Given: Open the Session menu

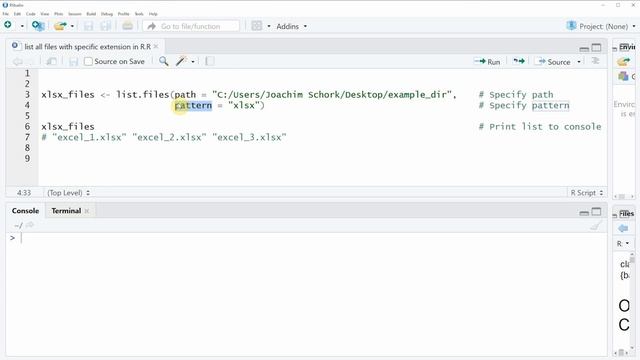Looking at the screenshot, I should (75, 14).
